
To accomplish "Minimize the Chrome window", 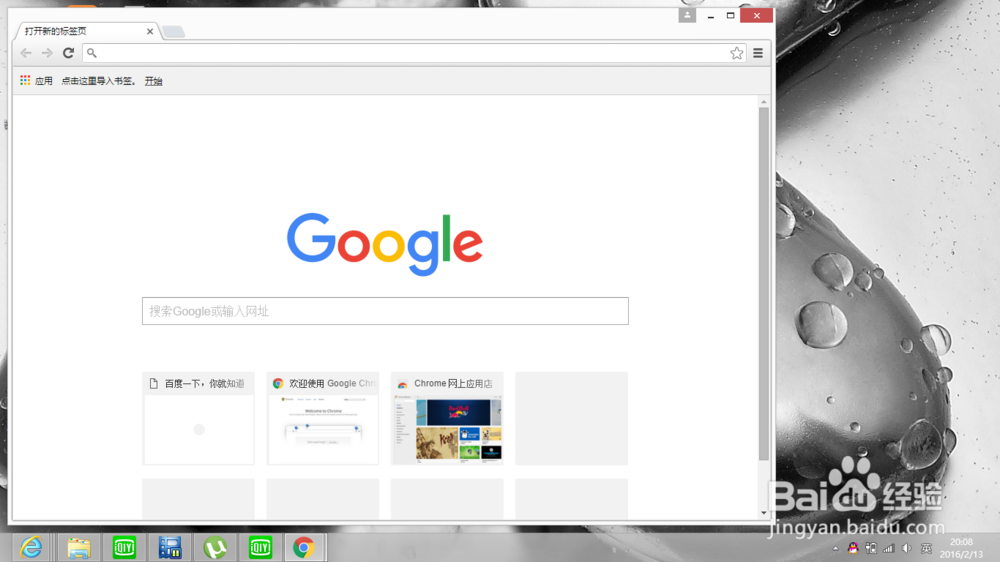I will click(x=710, y=15).
